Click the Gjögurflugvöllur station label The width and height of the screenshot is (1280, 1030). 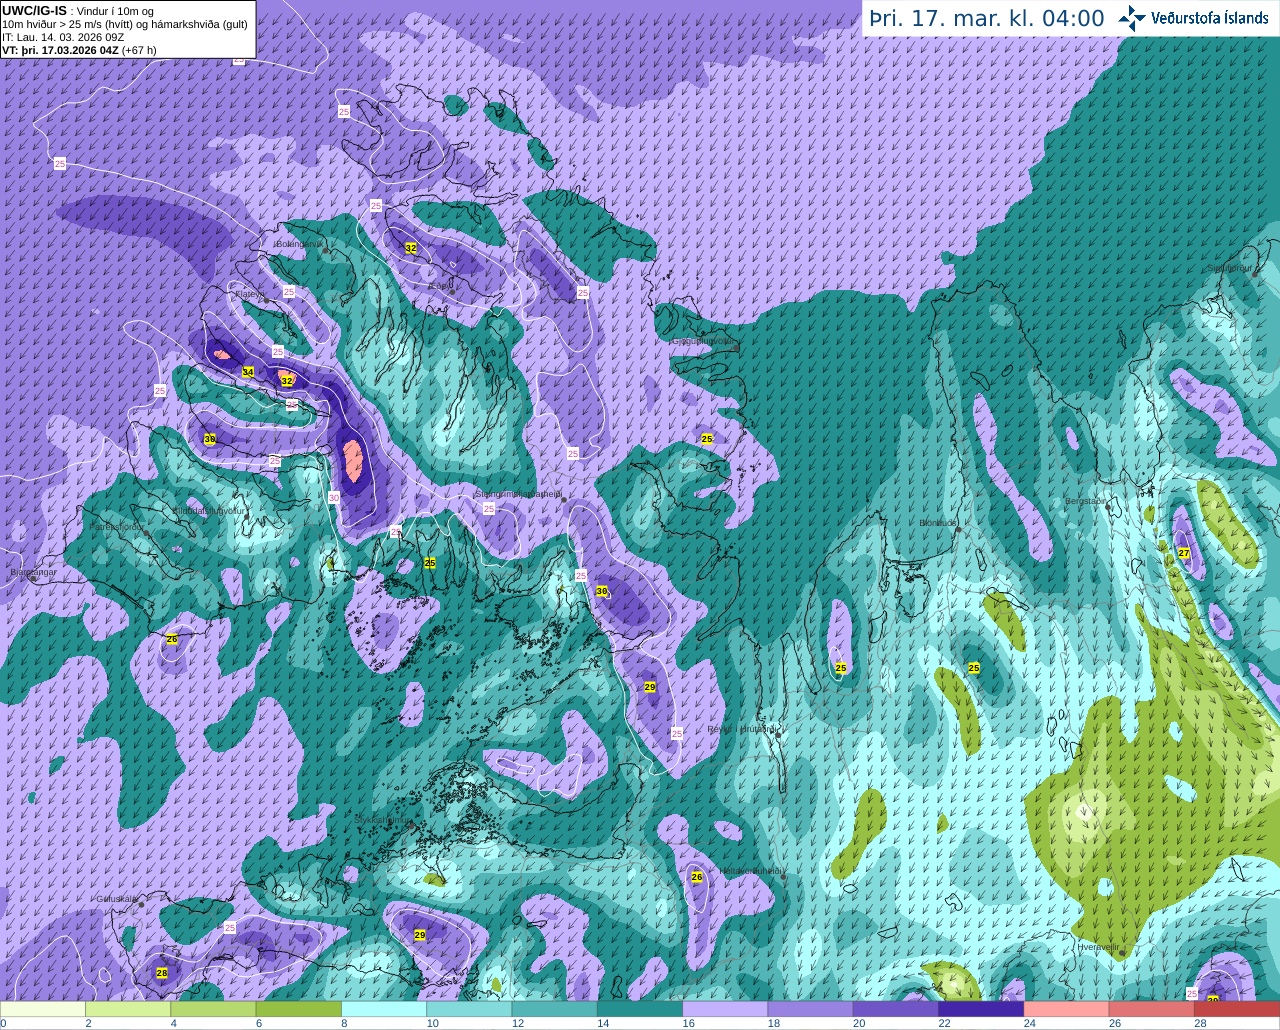click(x=705, y=341)
